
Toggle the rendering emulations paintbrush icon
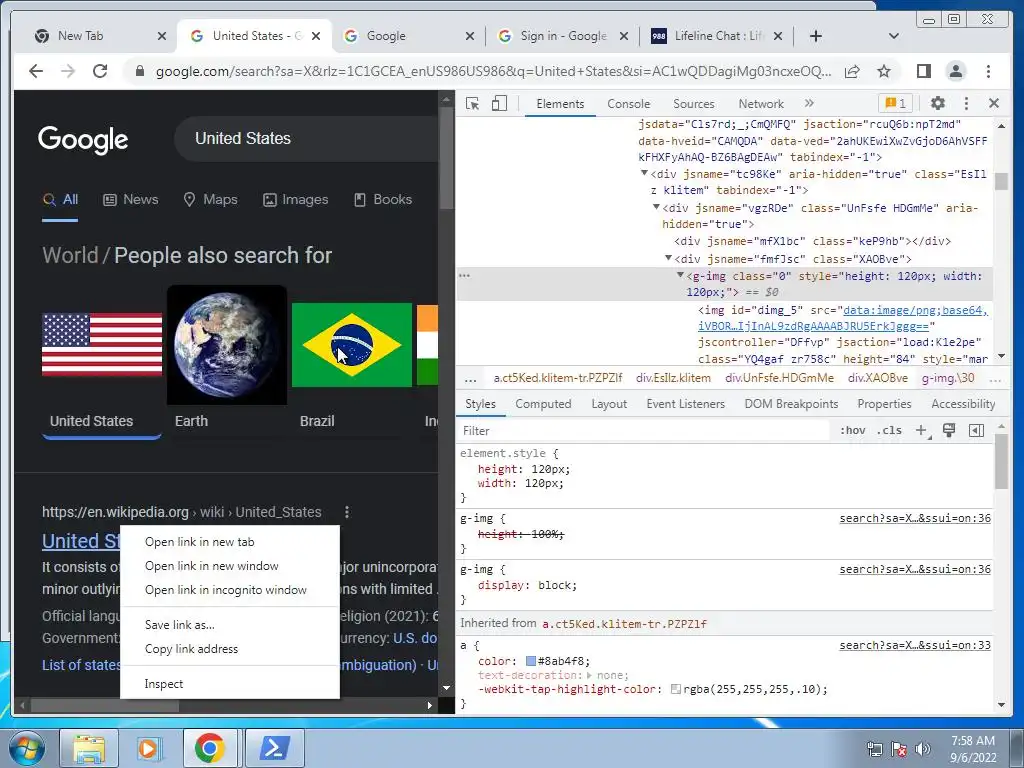pos(949,430)
